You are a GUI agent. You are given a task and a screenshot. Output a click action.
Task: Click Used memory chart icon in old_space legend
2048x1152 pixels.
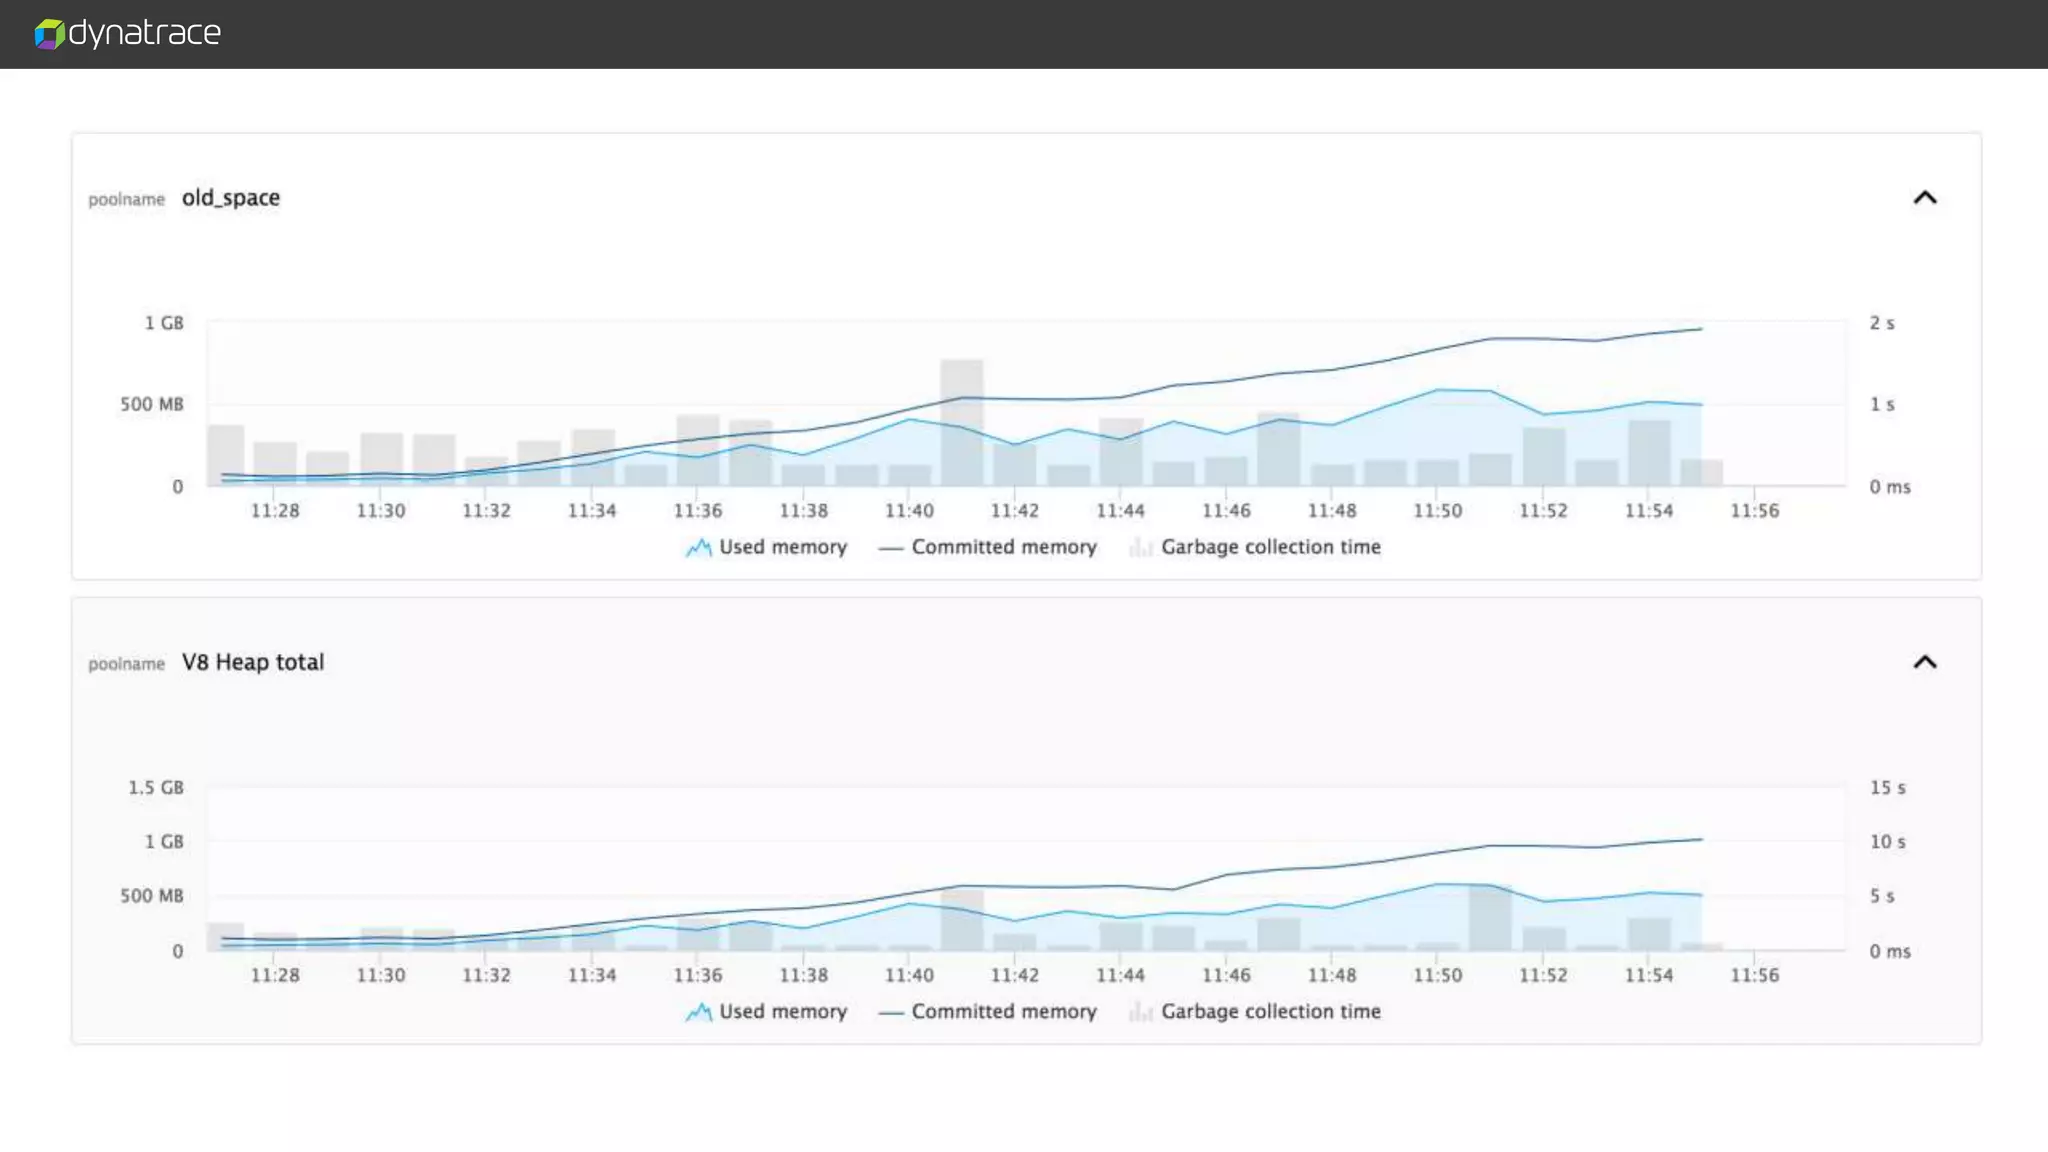tap(698, 547)
